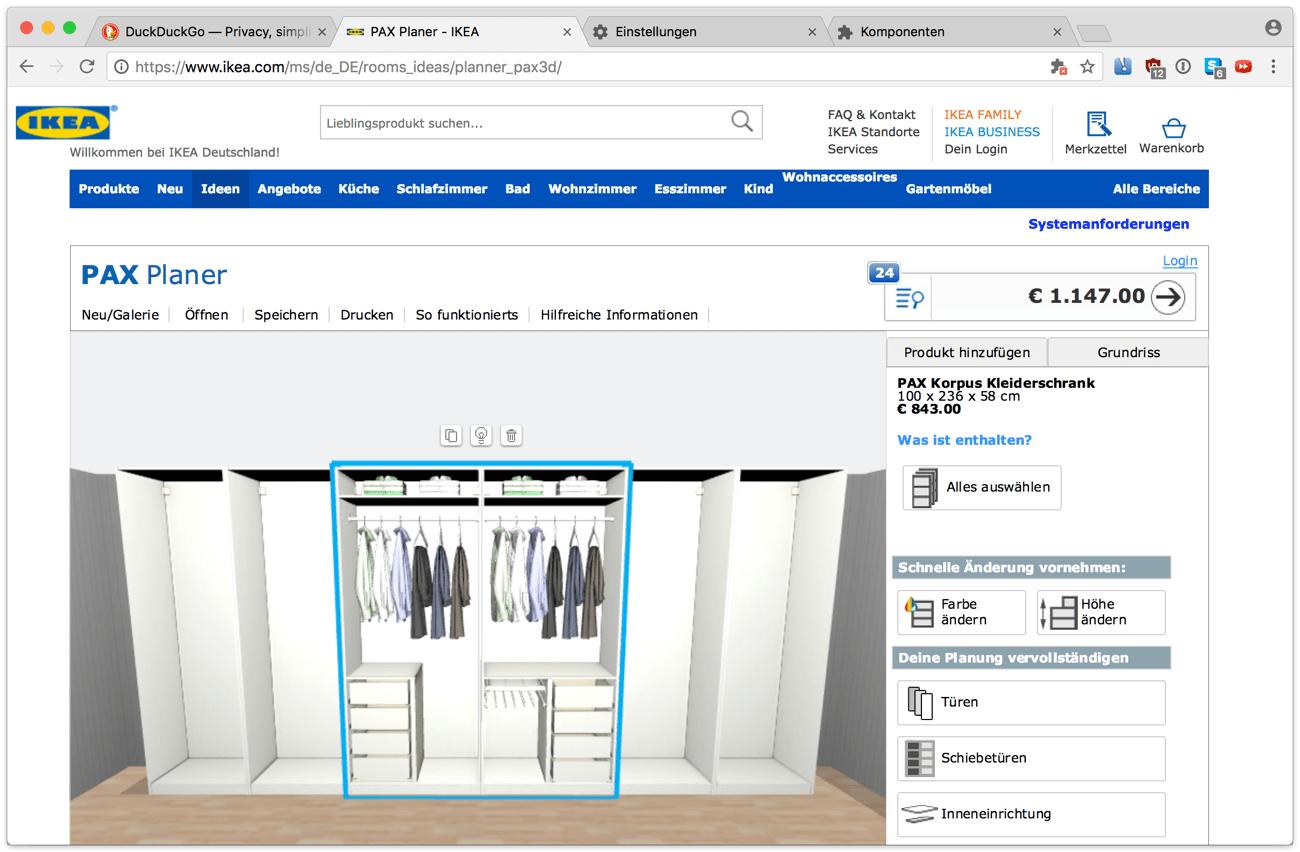The image size is (1300, 852).
Task: Click the search magnifier icon
Action: tap(742, 122)
